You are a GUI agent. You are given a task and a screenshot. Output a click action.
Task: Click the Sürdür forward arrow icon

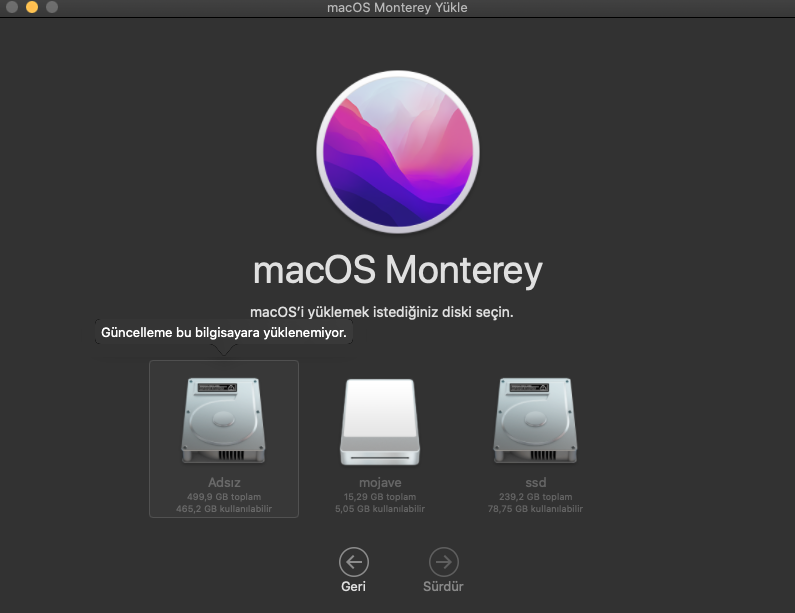pyautogui.click(x=443, y=561)
